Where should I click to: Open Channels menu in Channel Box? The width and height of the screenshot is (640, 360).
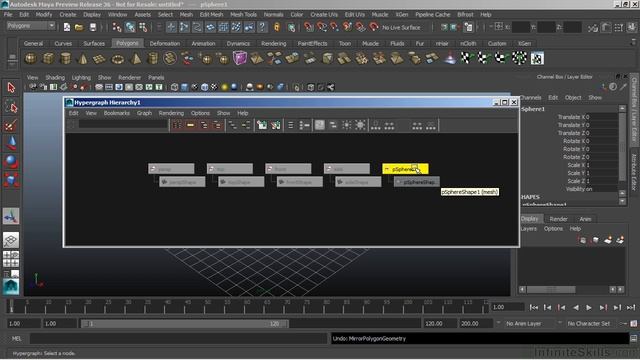click(x=531, y=98)
